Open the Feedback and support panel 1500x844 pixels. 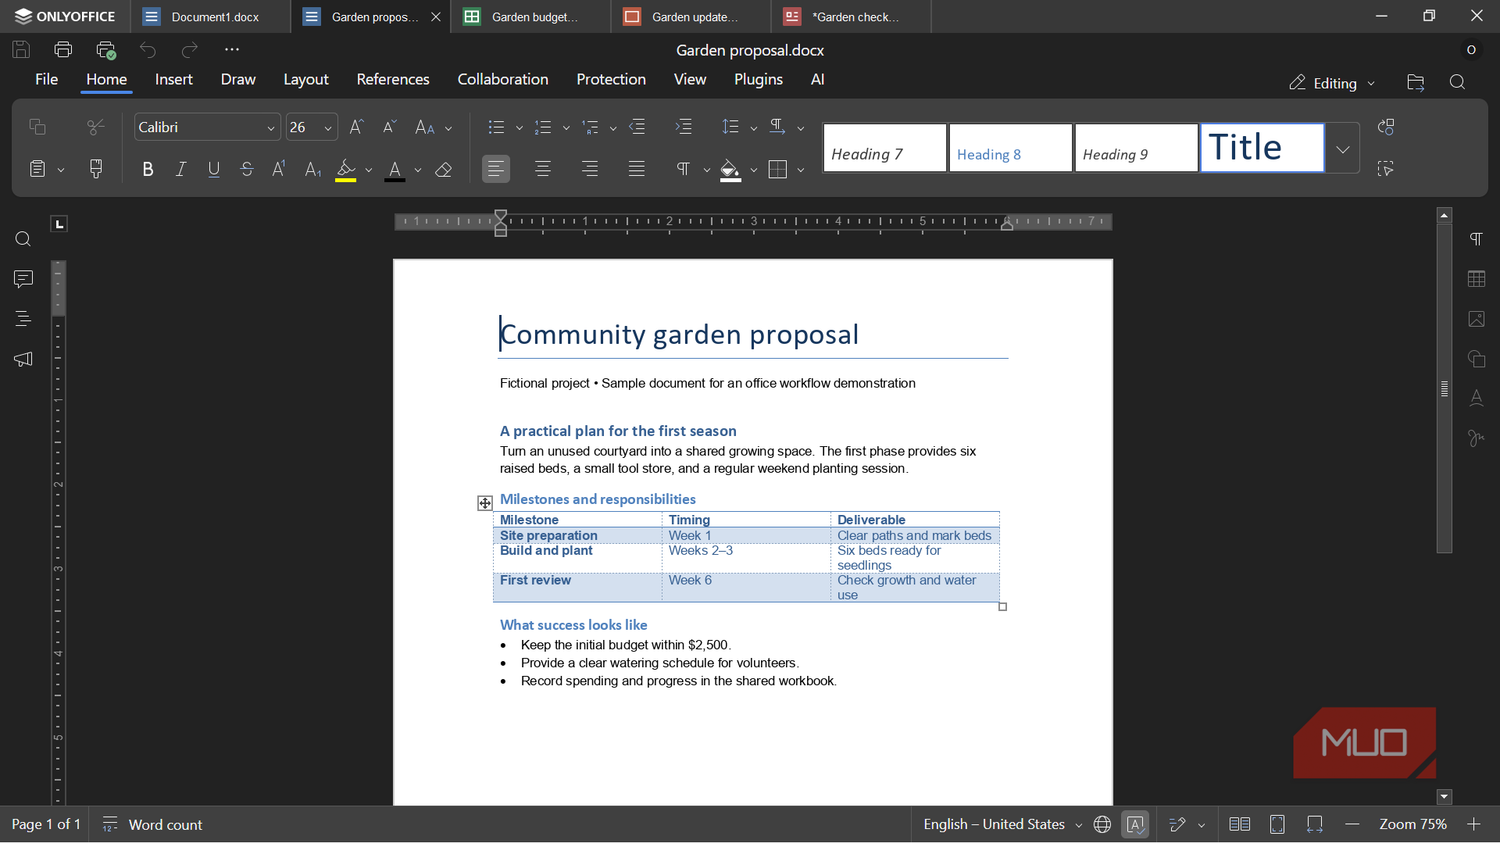23,359
